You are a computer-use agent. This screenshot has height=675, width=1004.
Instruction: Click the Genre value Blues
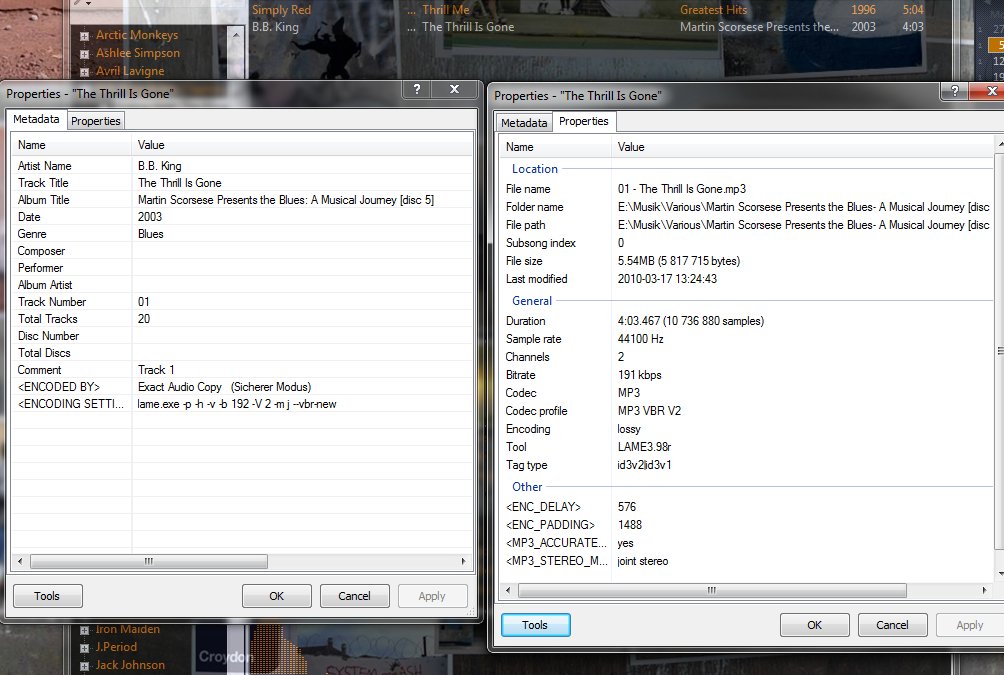click(x=150, y=234)
